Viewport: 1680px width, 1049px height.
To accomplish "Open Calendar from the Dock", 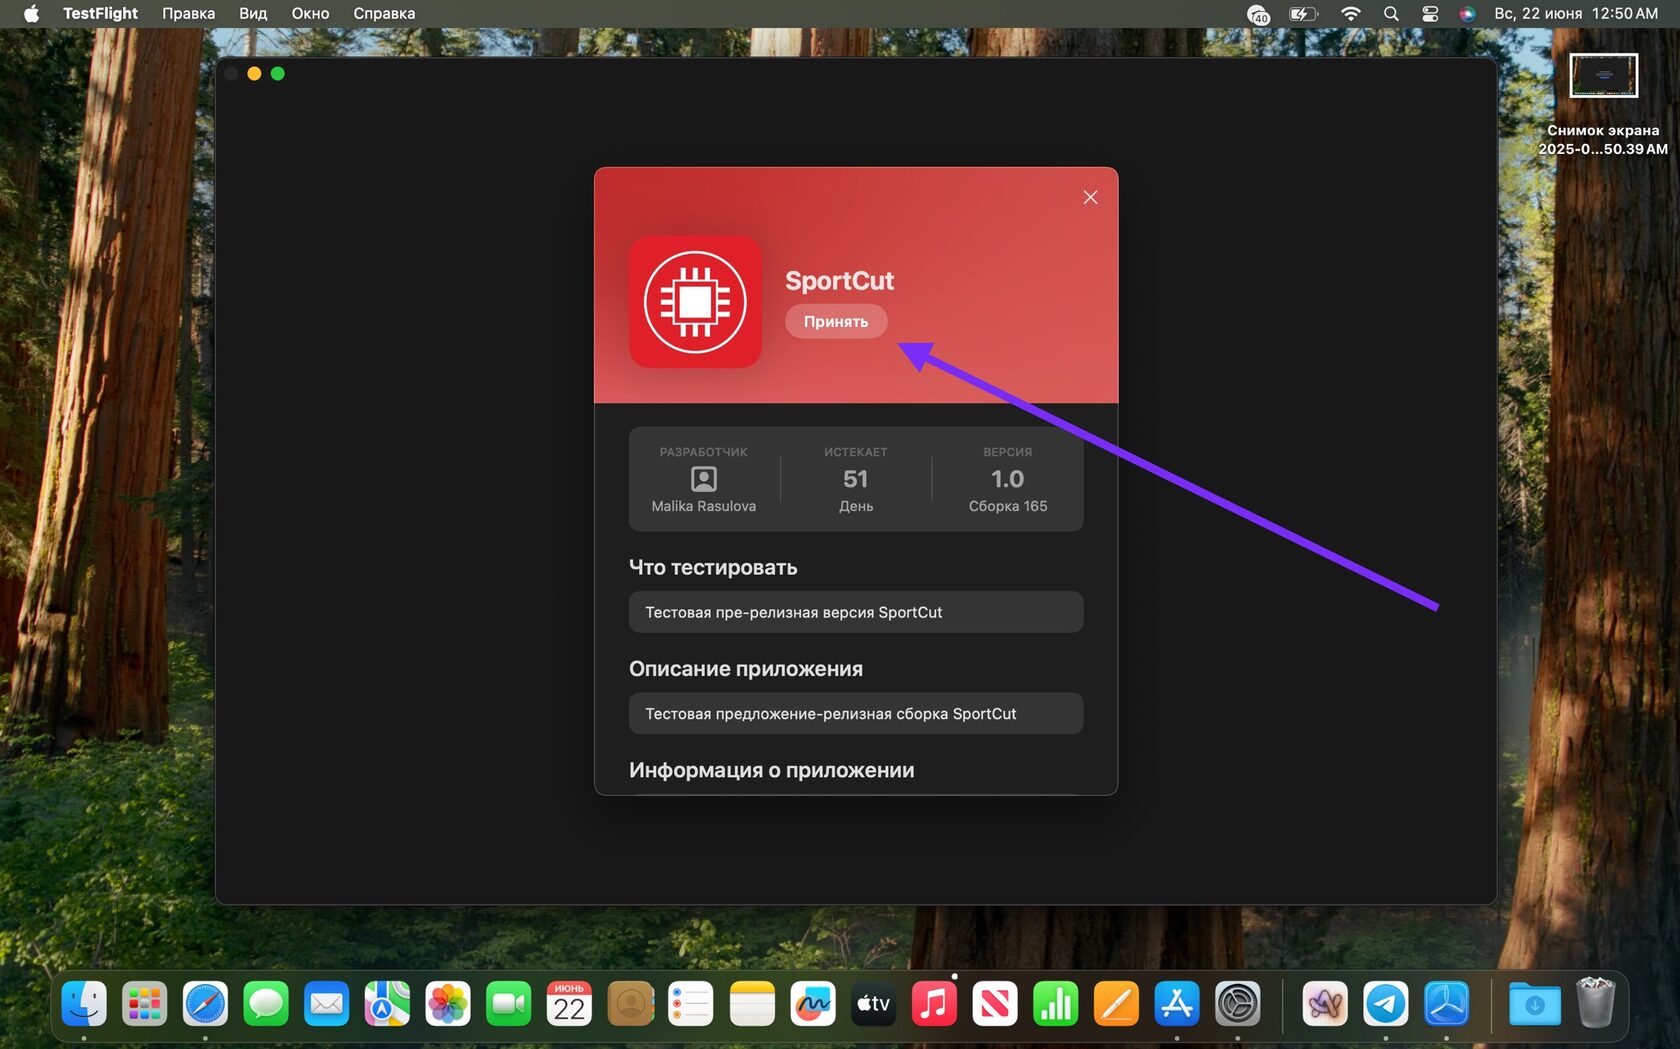I will [569, 1003].
